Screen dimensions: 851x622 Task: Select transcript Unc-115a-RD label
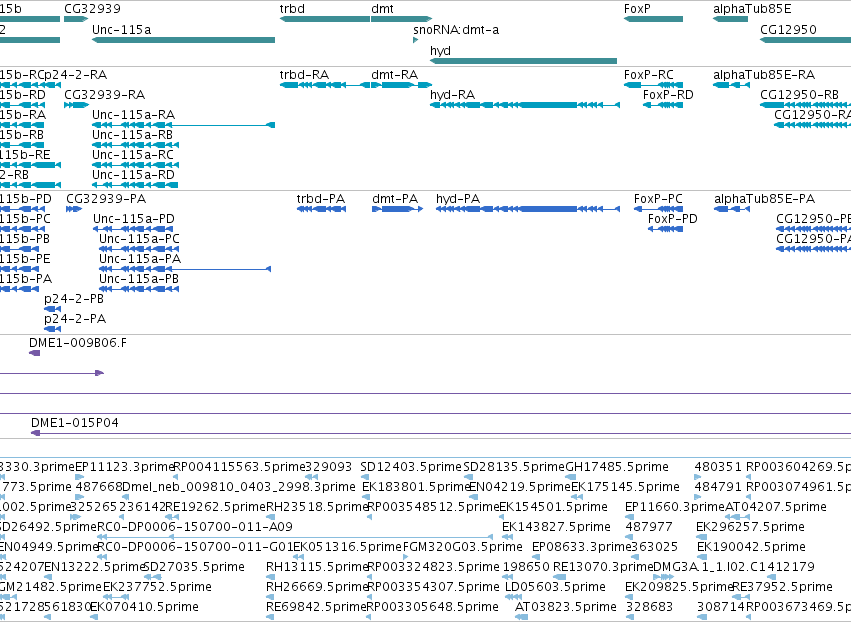click(134, 175)
